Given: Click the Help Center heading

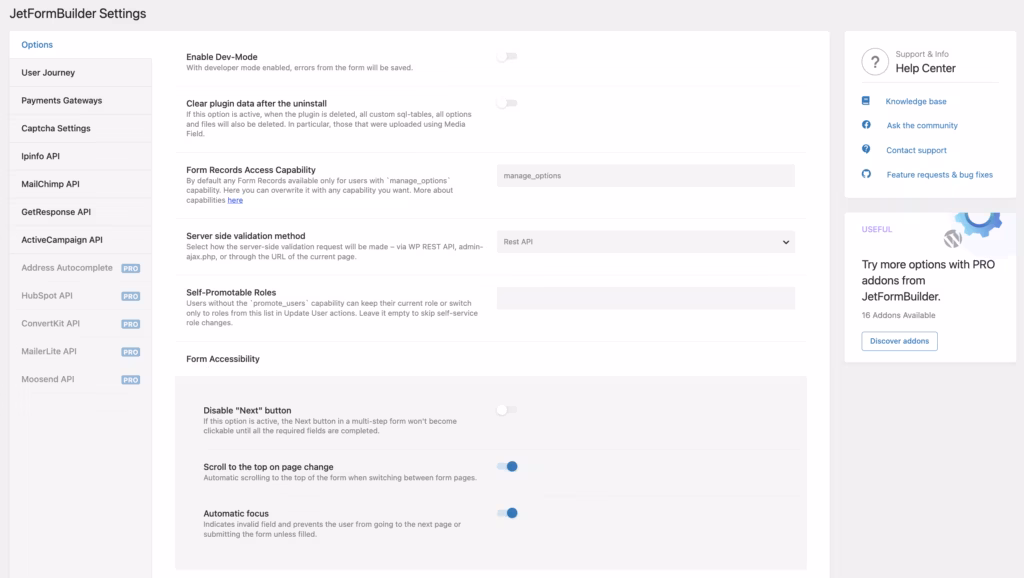Looking at the screenshot, I should pos(925,69).
